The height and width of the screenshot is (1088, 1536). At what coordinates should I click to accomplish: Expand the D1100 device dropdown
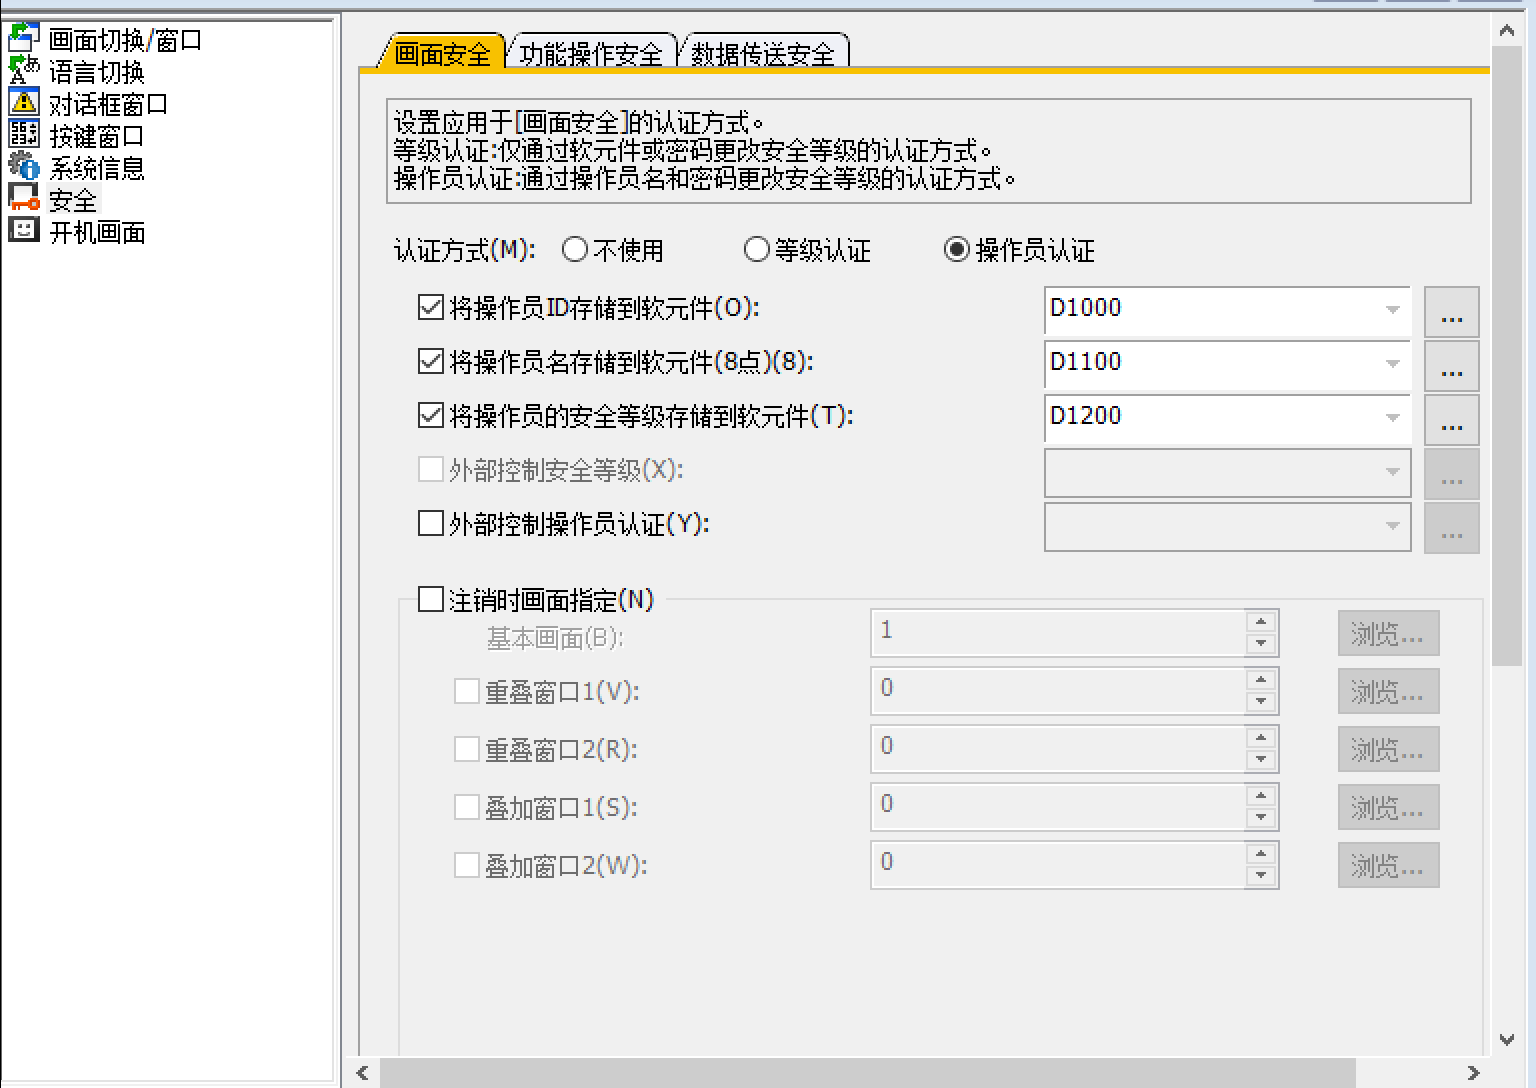tap(1392, 364)
